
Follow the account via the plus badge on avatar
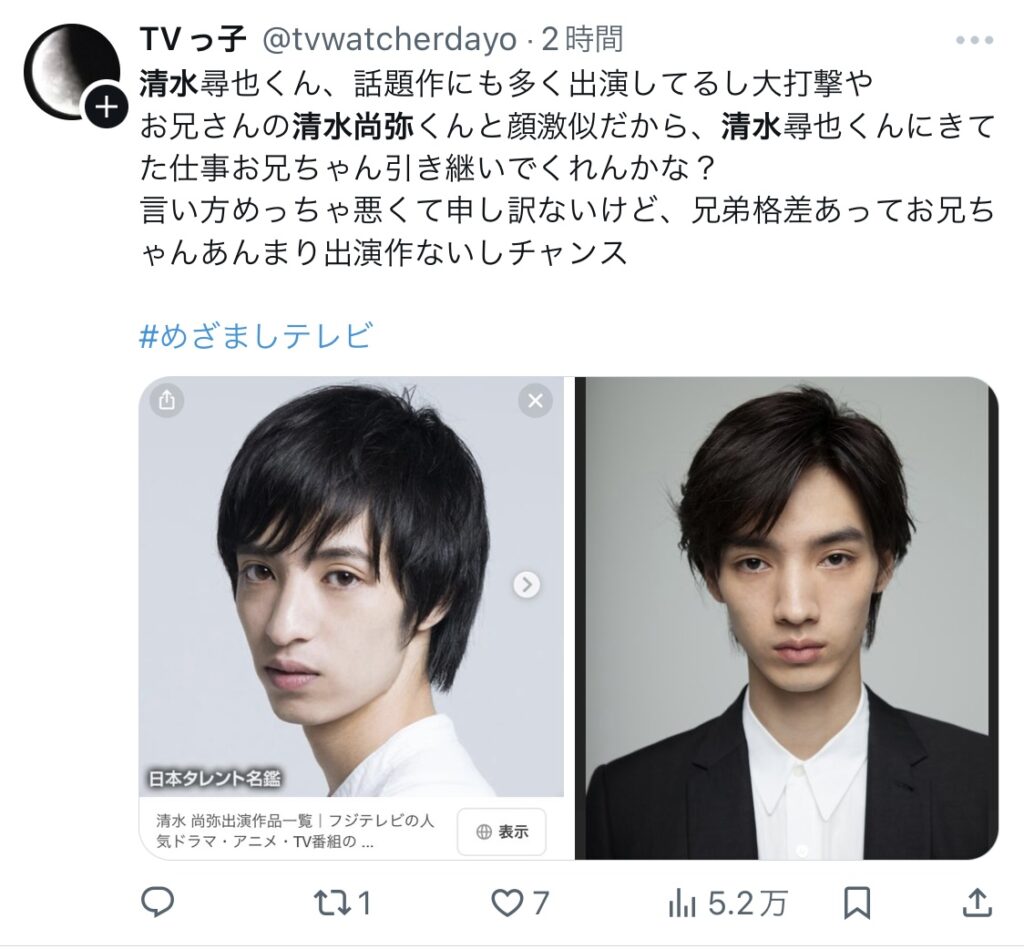[x=106, y=106]
